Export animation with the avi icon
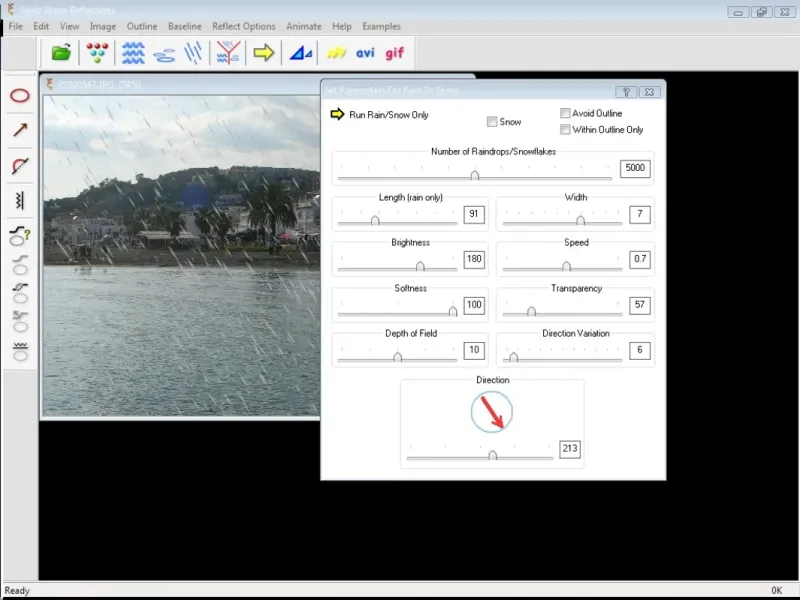The height and width of the screenshot is (600, 800). click(x=365, y=53)
